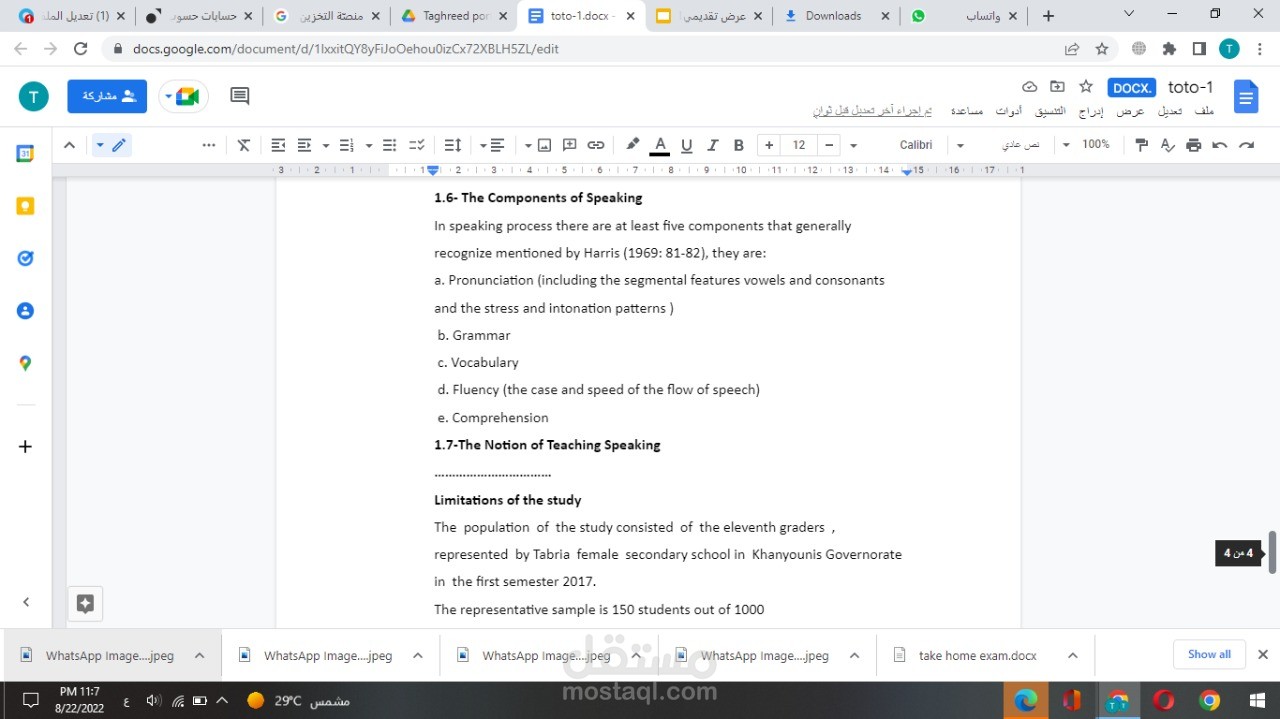The height and width of the screenshot is (719, 1280).
Task: Click the paint format roller icon
Action: pyautogui.click(x=1142, y=145)
